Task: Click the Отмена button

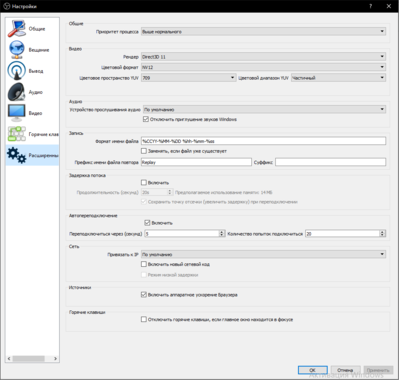Action: point(345,370)
